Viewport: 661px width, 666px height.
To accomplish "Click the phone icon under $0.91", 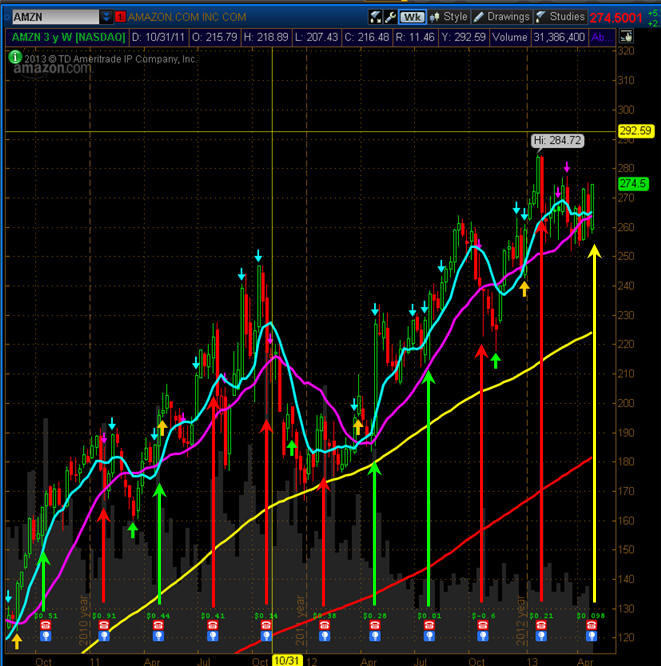I will click(104, 625).
